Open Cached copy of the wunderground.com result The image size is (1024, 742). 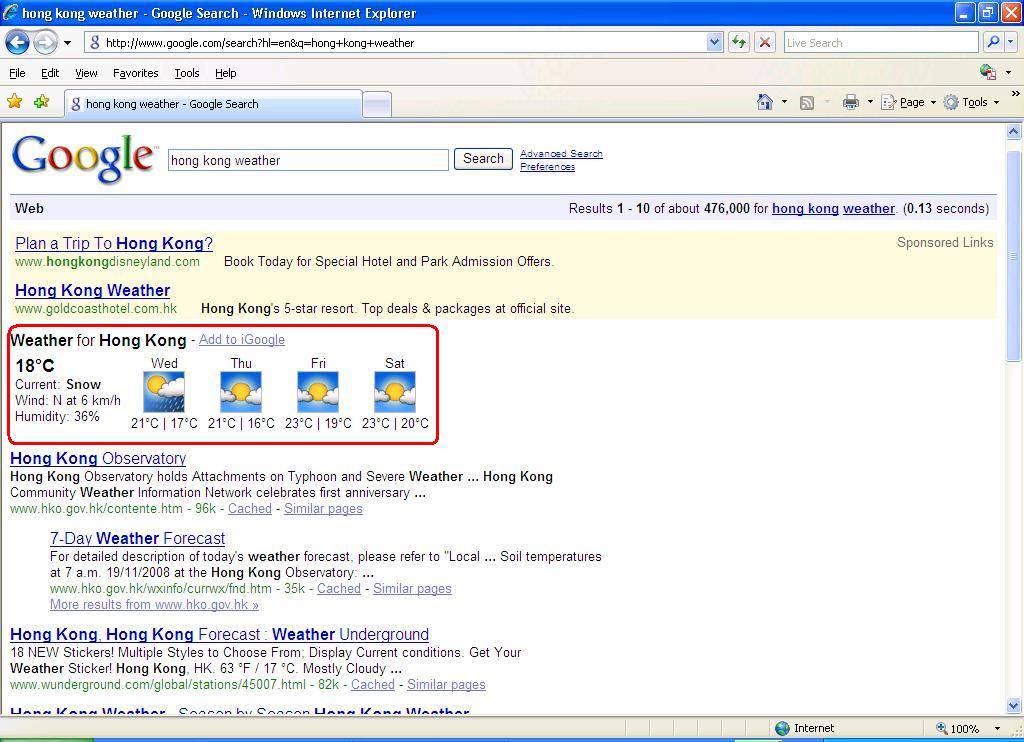click(373, 685)
